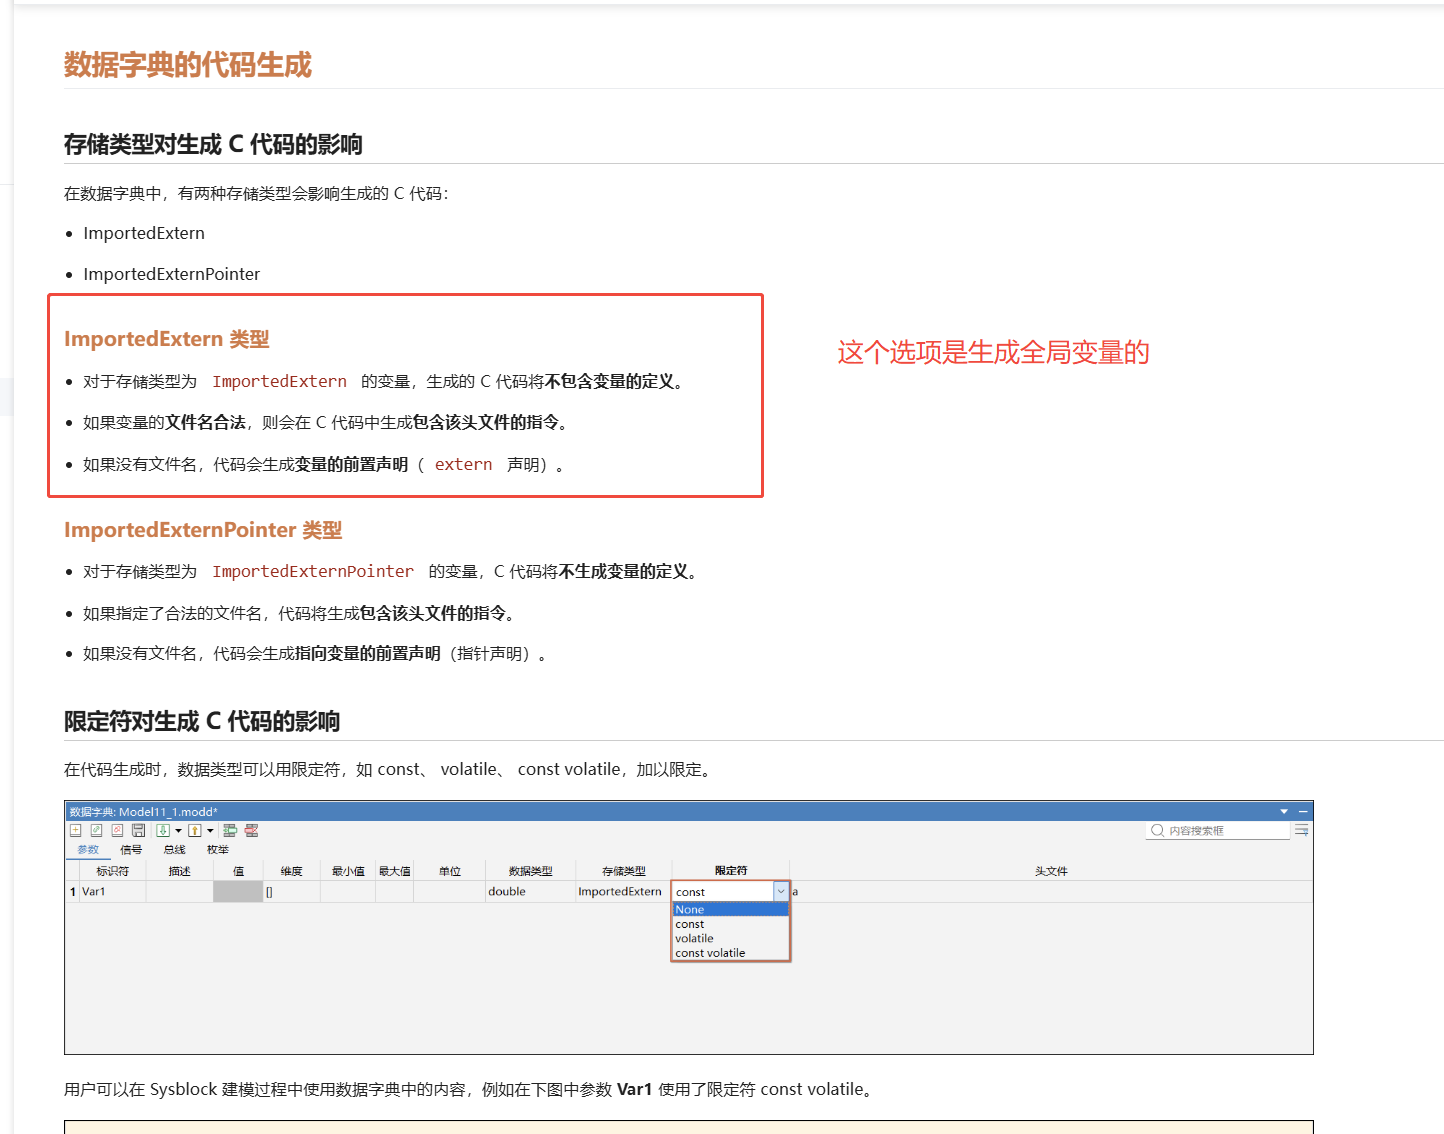Image resolution: width=1444 pixels, height=1134 pixels.
Task: Click the red delete row icon
Action: (251, 830)
